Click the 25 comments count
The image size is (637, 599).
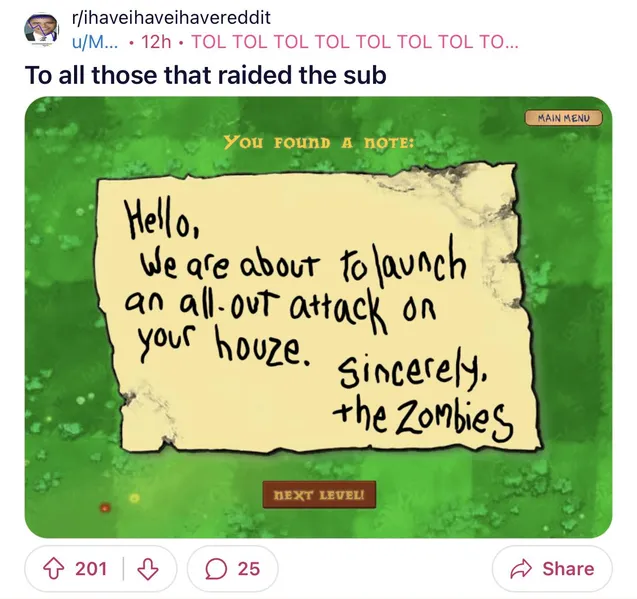click(248, 569)
